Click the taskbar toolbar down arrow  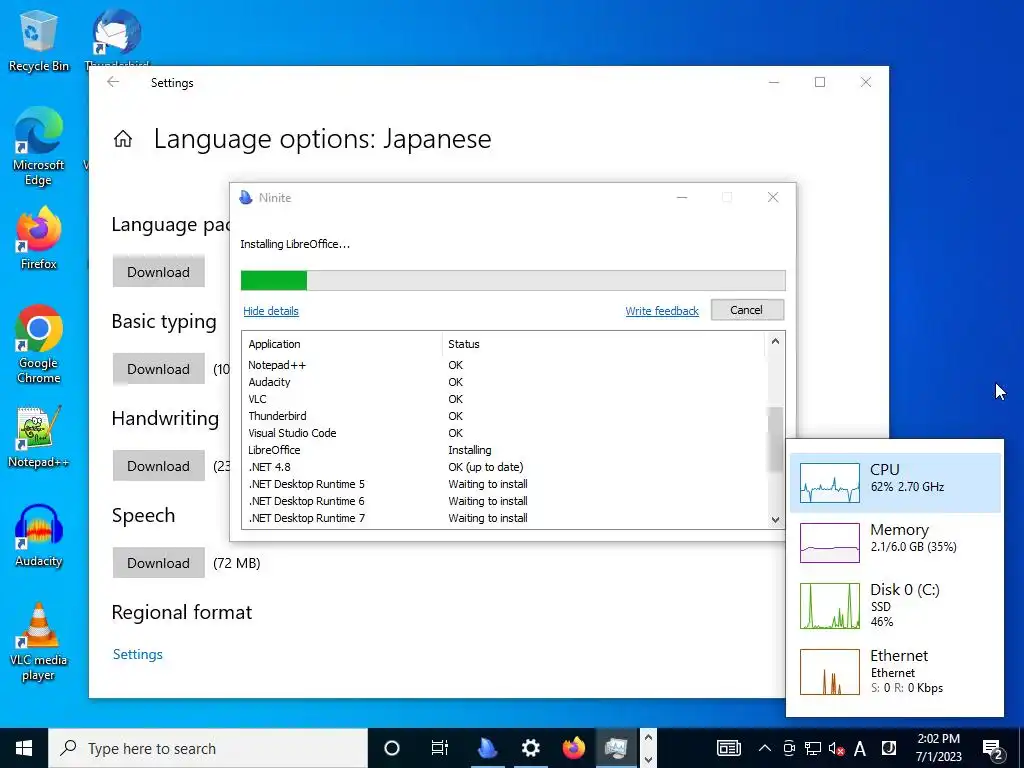[x=648, y=760]
